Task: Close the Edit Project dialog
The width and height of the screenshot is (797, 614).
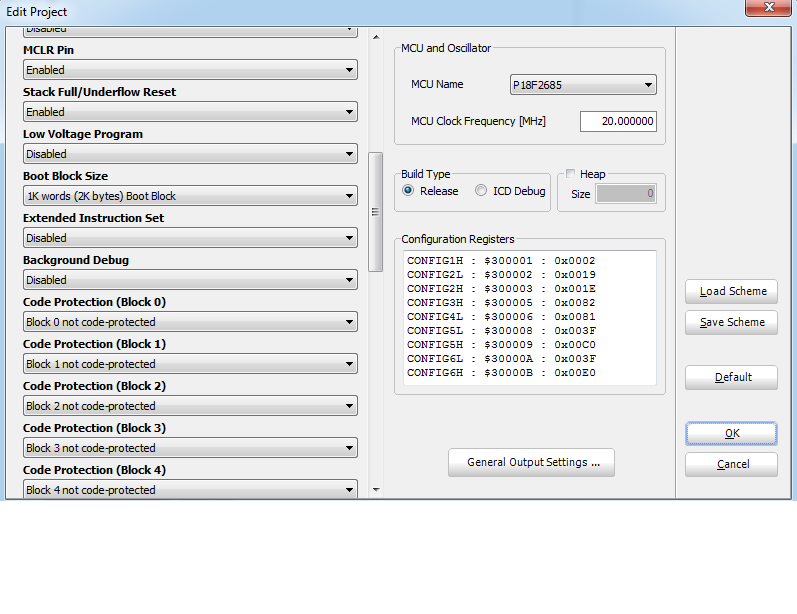Action: 768,8
